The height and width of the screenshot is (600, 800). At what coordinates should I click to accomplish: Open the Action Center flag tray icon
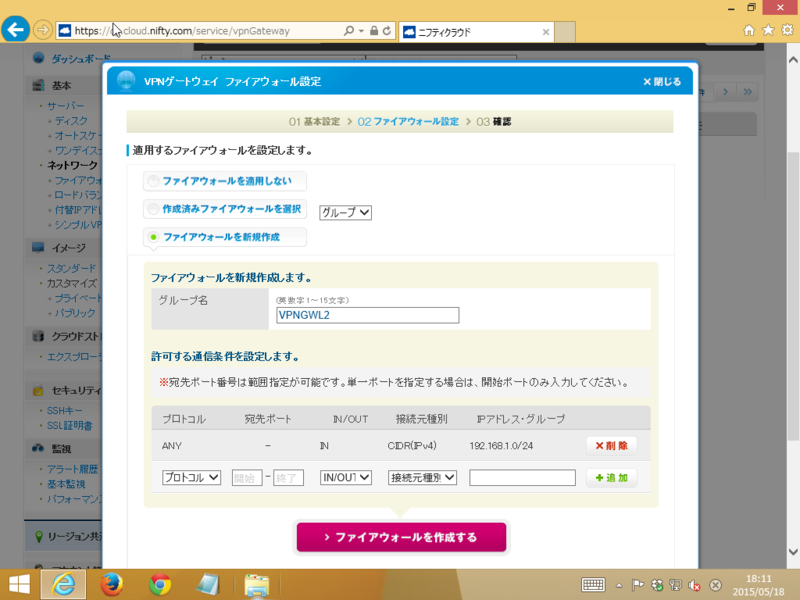tap(637, 585)
